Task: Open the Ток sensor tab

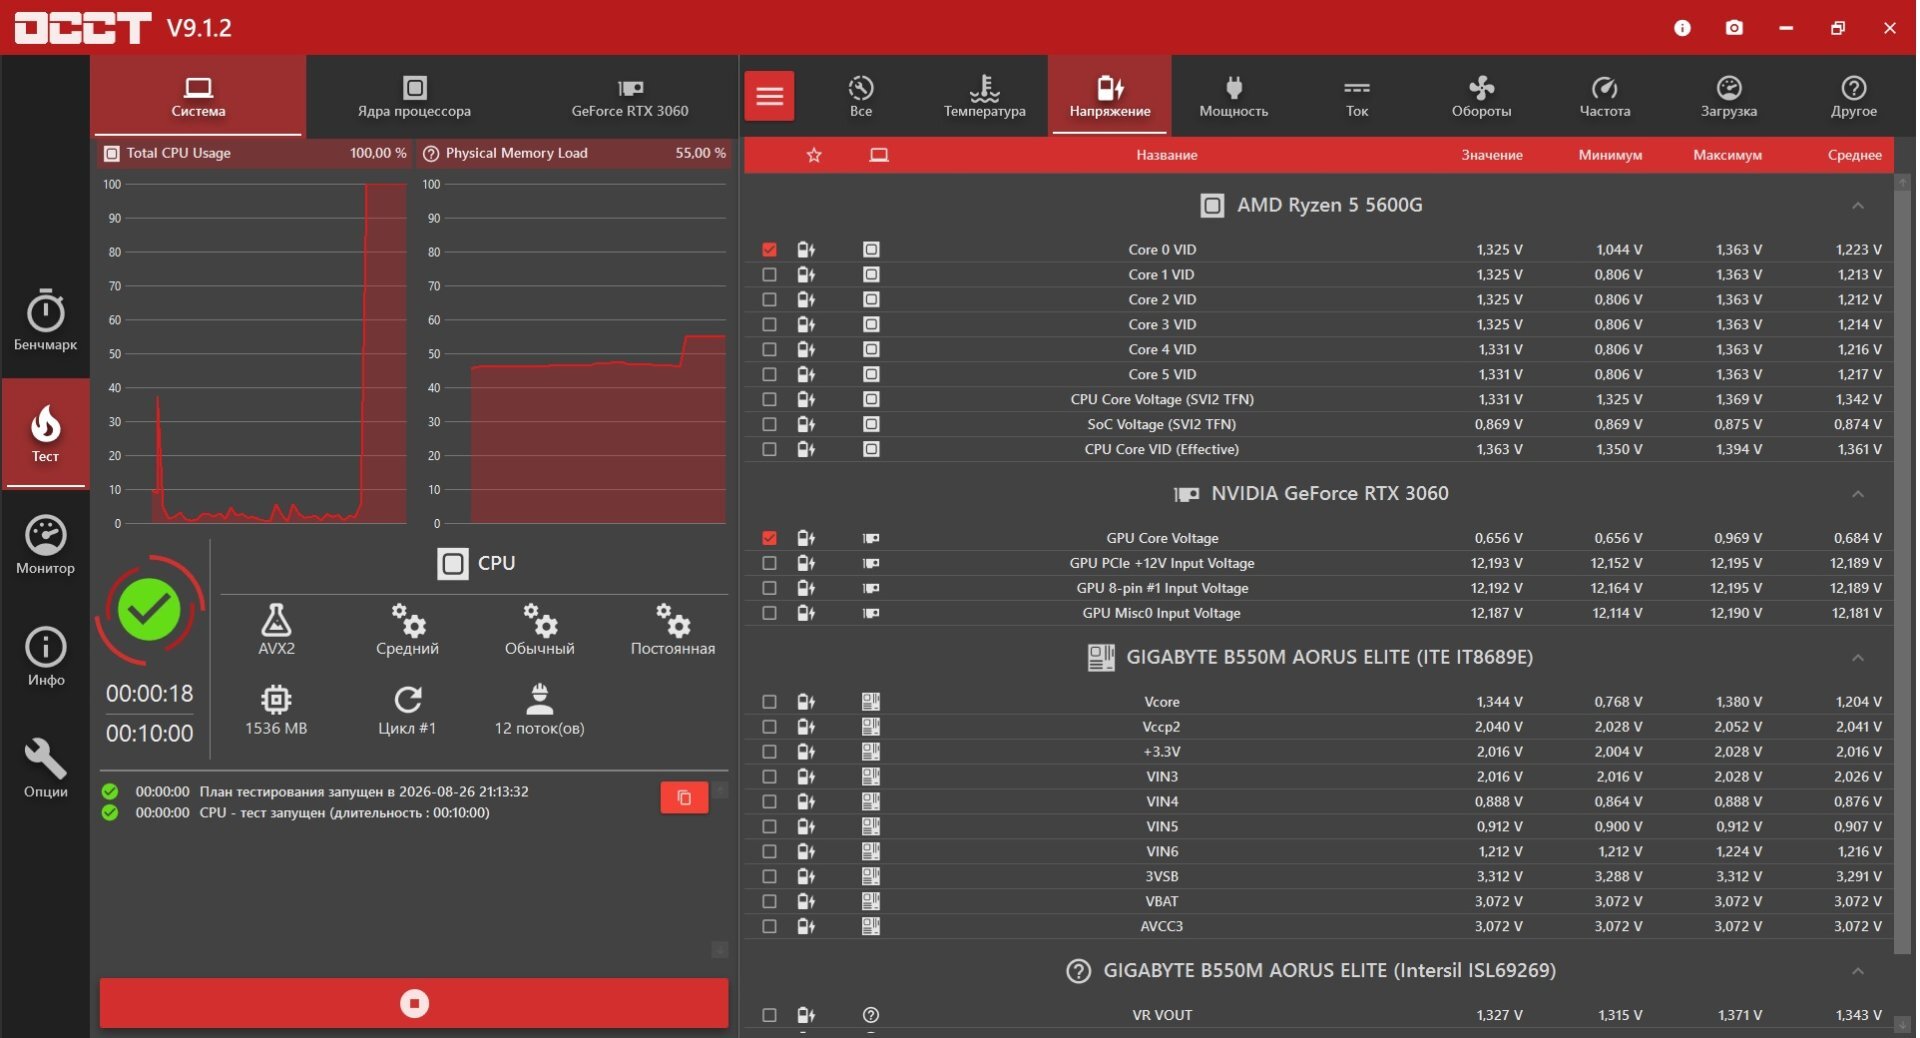Action: pos(1357,96)
